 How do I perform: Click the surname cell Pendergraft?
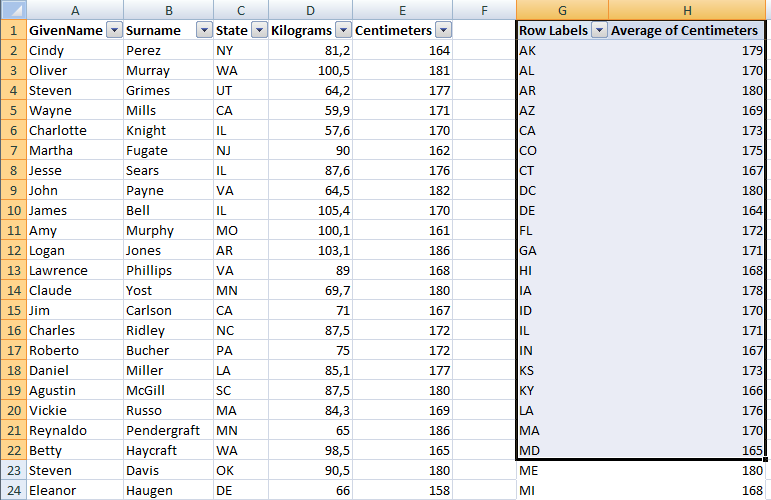click(x=169, y=430)
